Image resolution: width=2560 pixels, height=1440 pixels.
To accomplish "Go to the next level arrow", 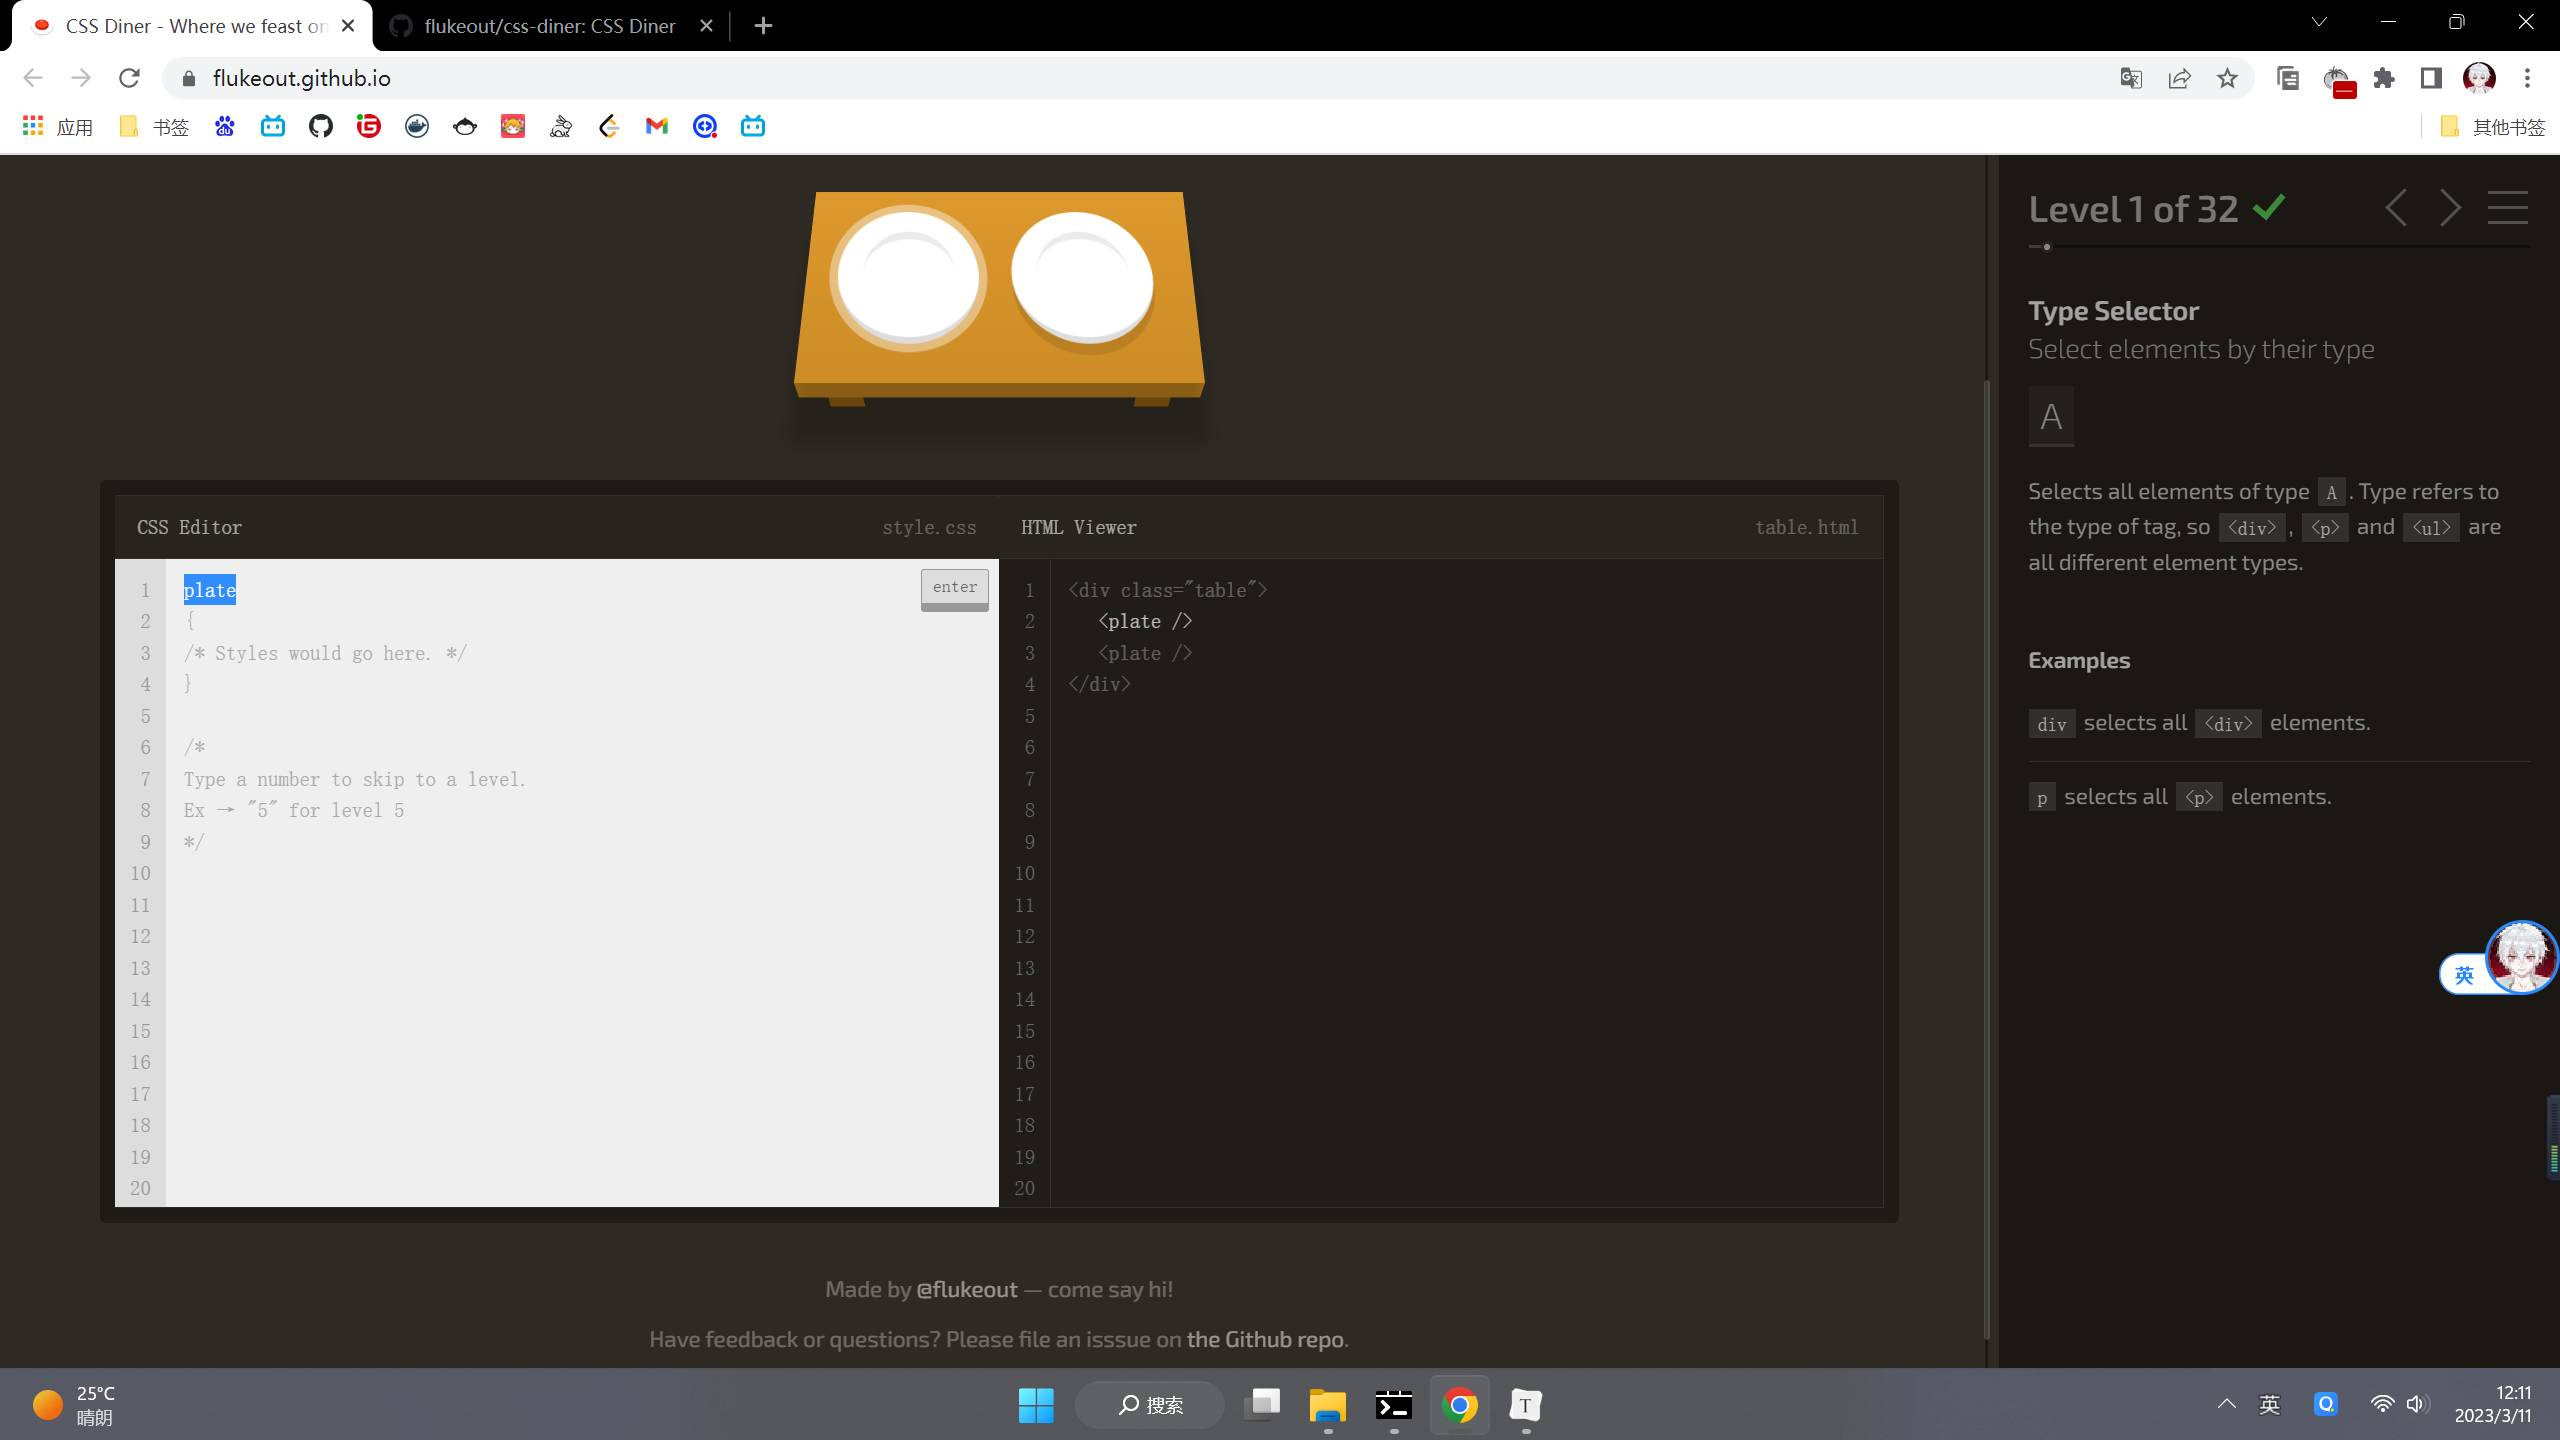I will point(2449,208).
